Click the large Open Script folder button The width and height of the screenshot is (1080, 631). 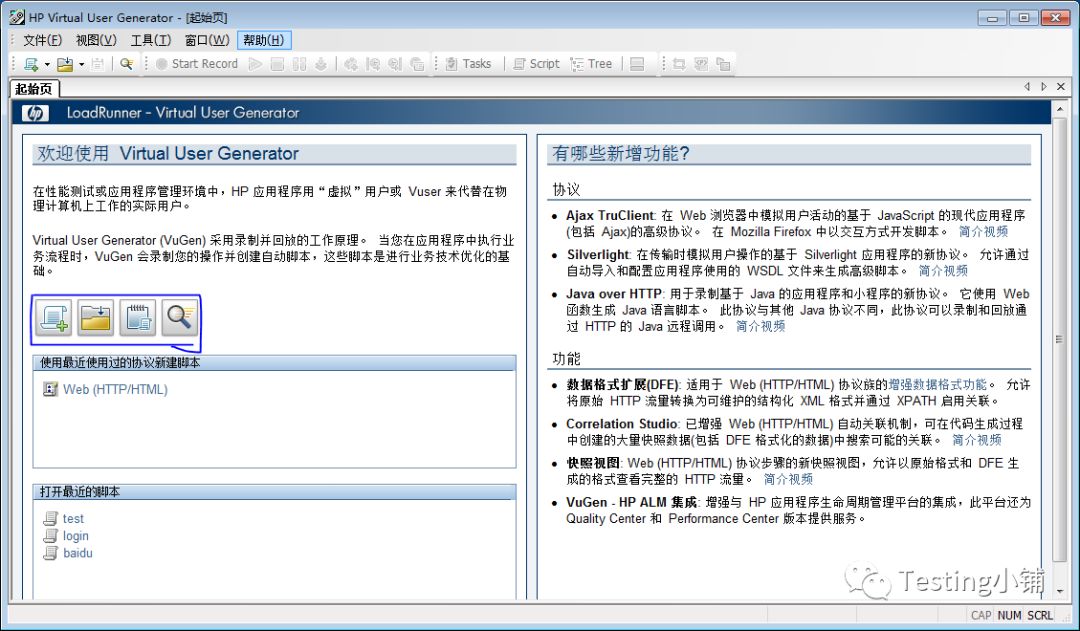pyautogui.click(x=96, y=318)
